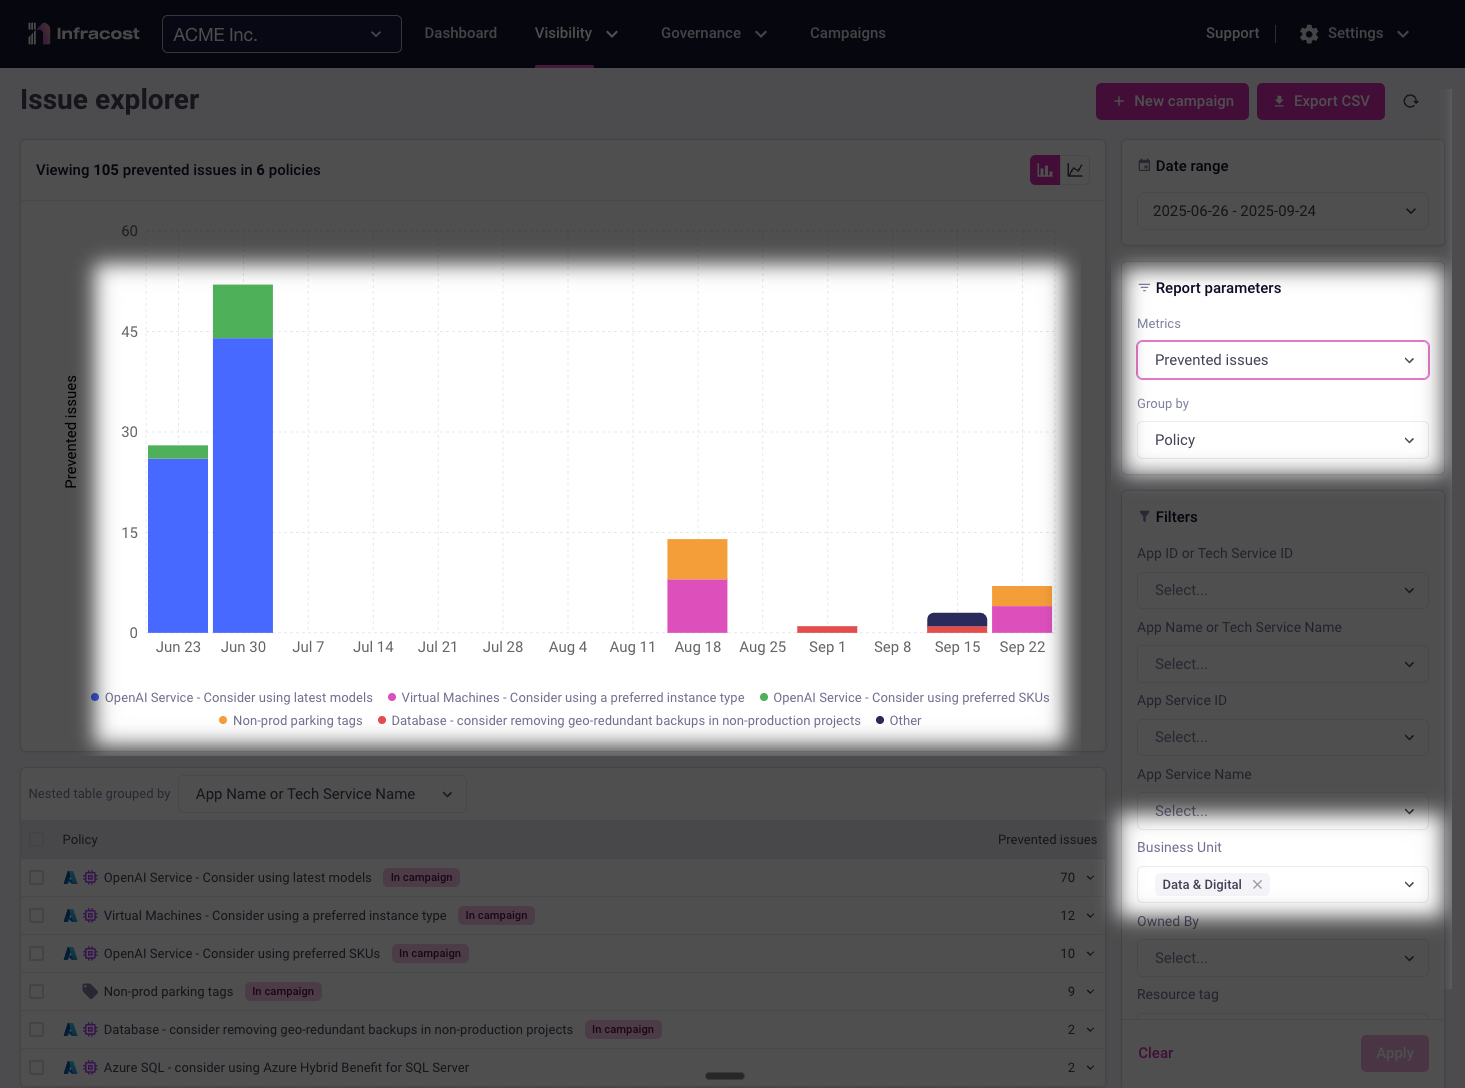
Task: Open the Group by Policy dropdown
Action: click(1282, 440)
